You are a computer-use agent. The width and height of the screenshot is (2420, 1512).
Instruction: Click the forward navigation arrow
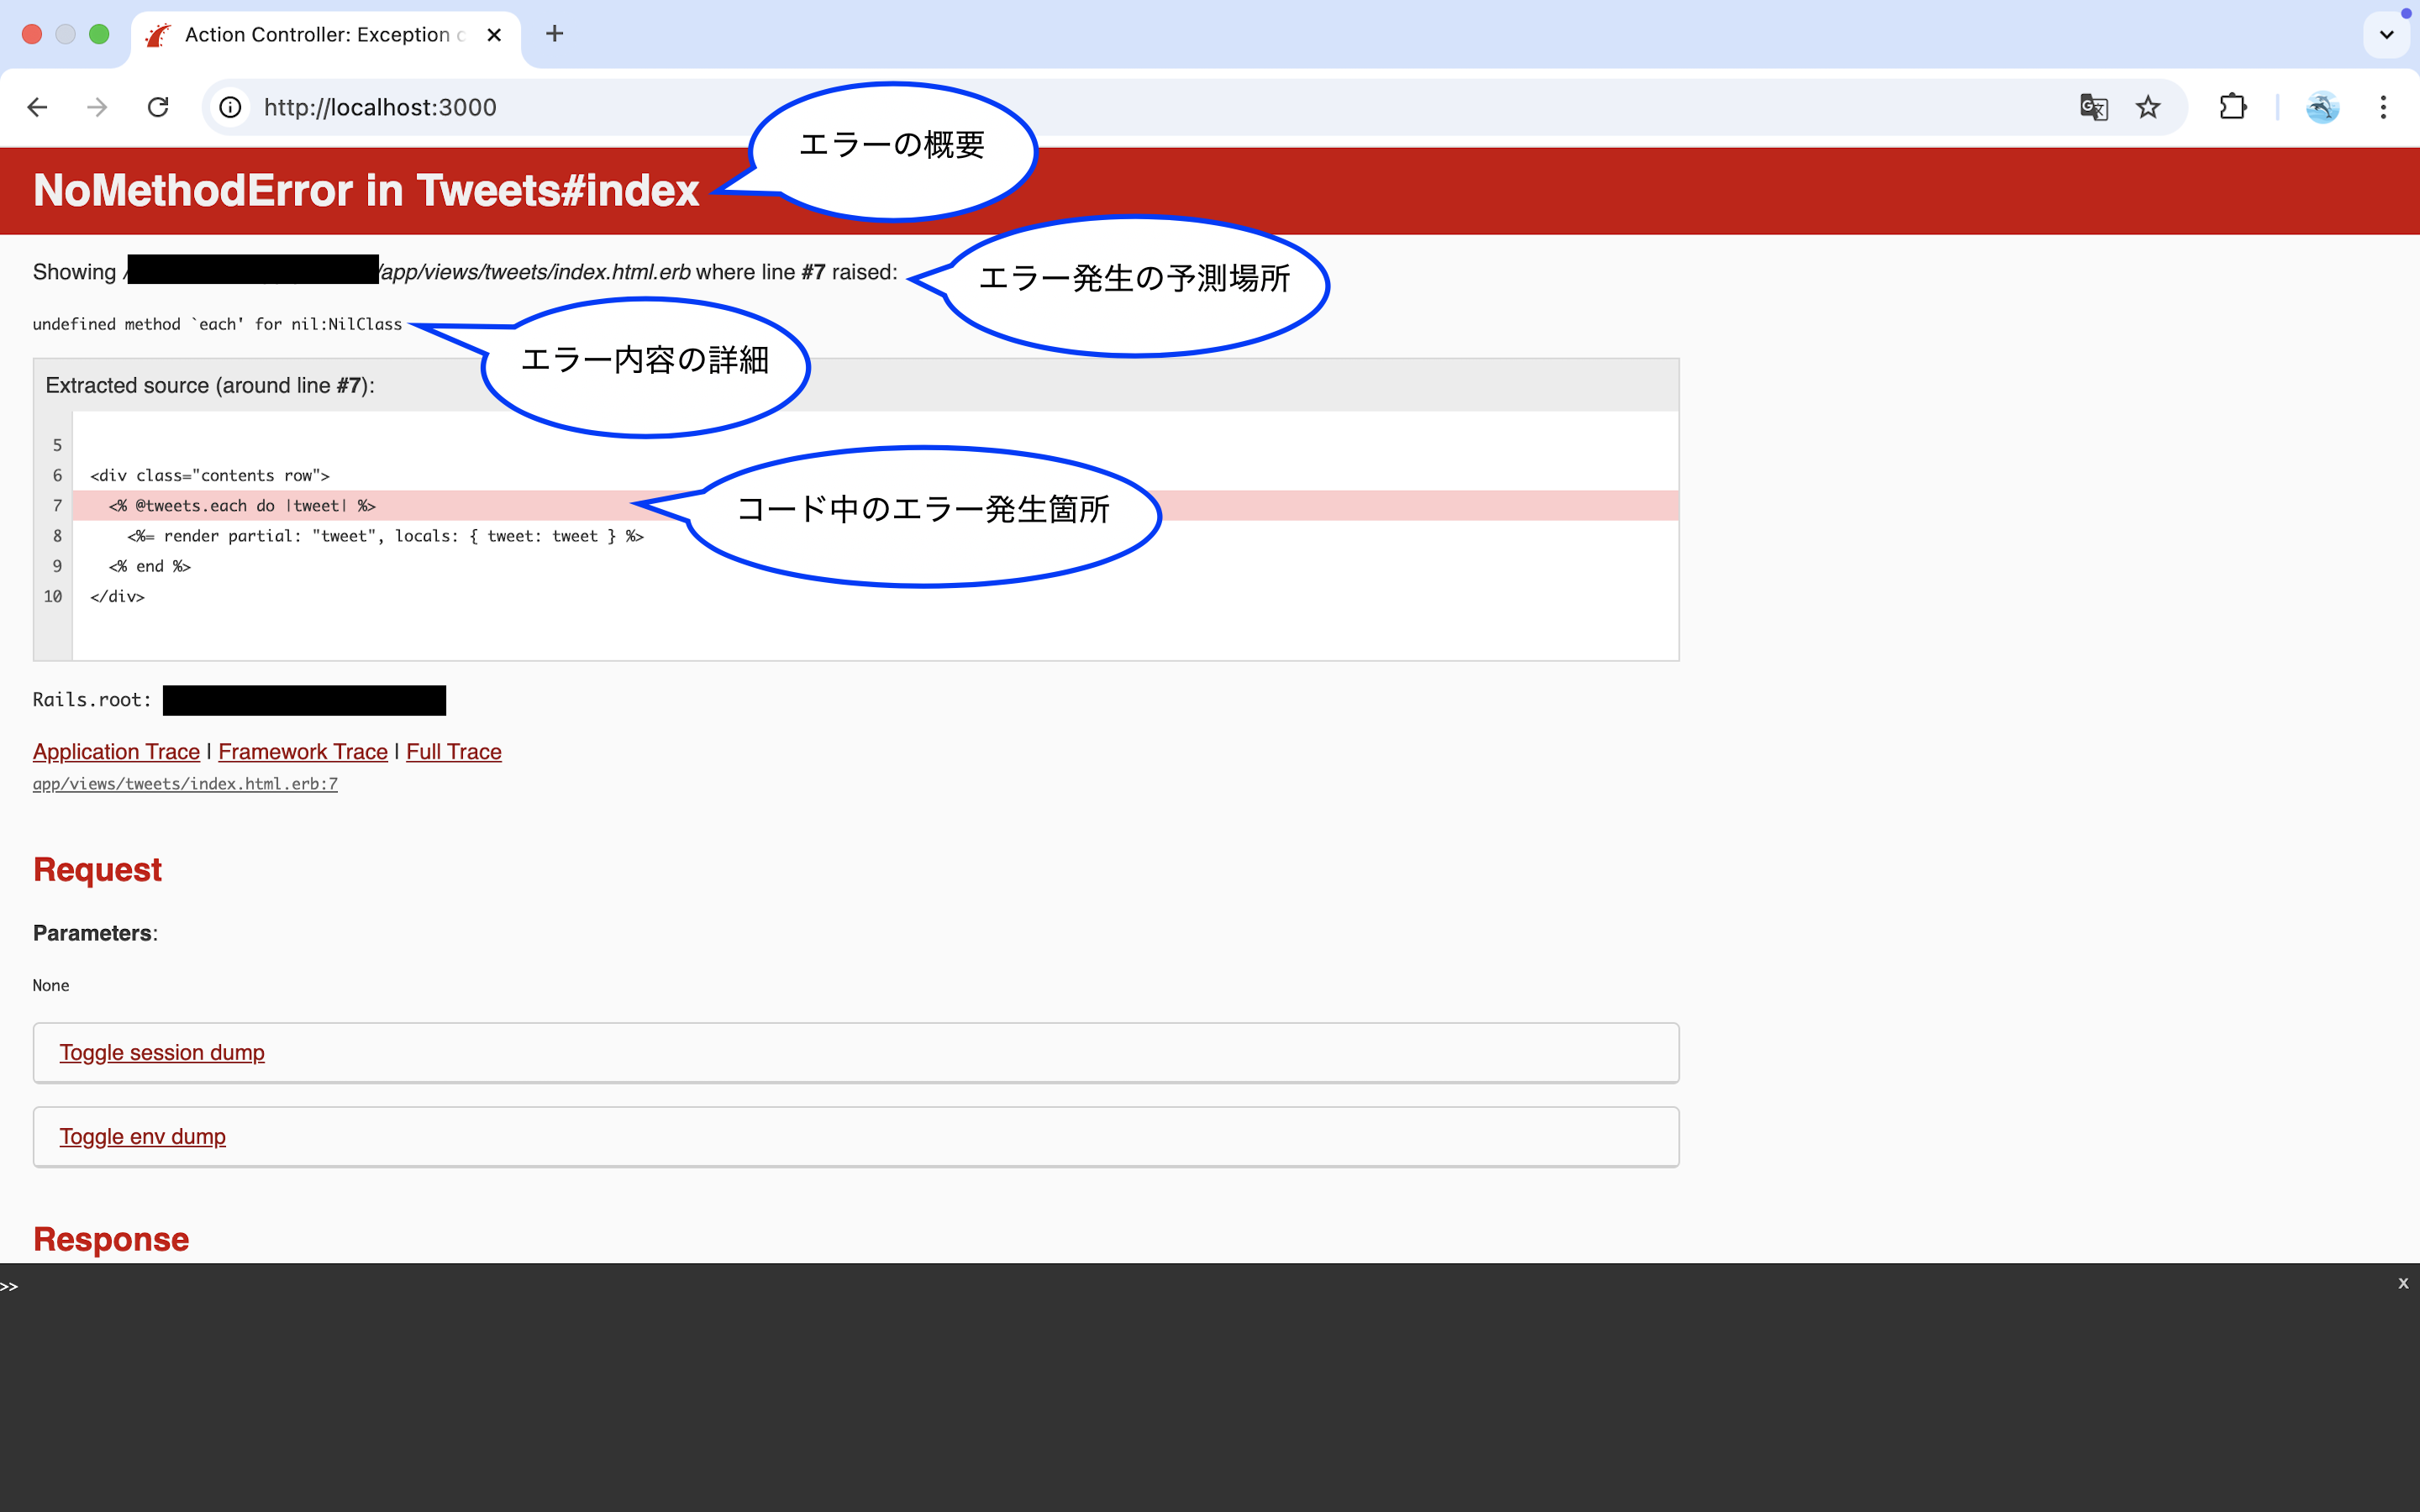(96, 107)
